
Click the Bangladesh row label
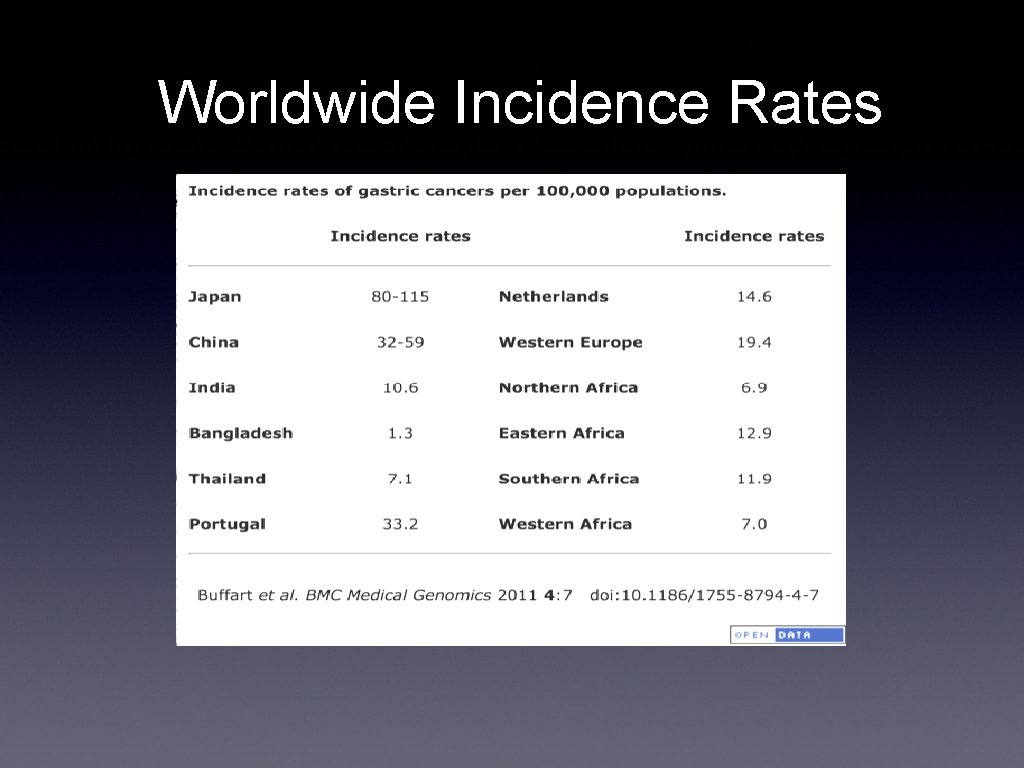[x=240, y=433]
